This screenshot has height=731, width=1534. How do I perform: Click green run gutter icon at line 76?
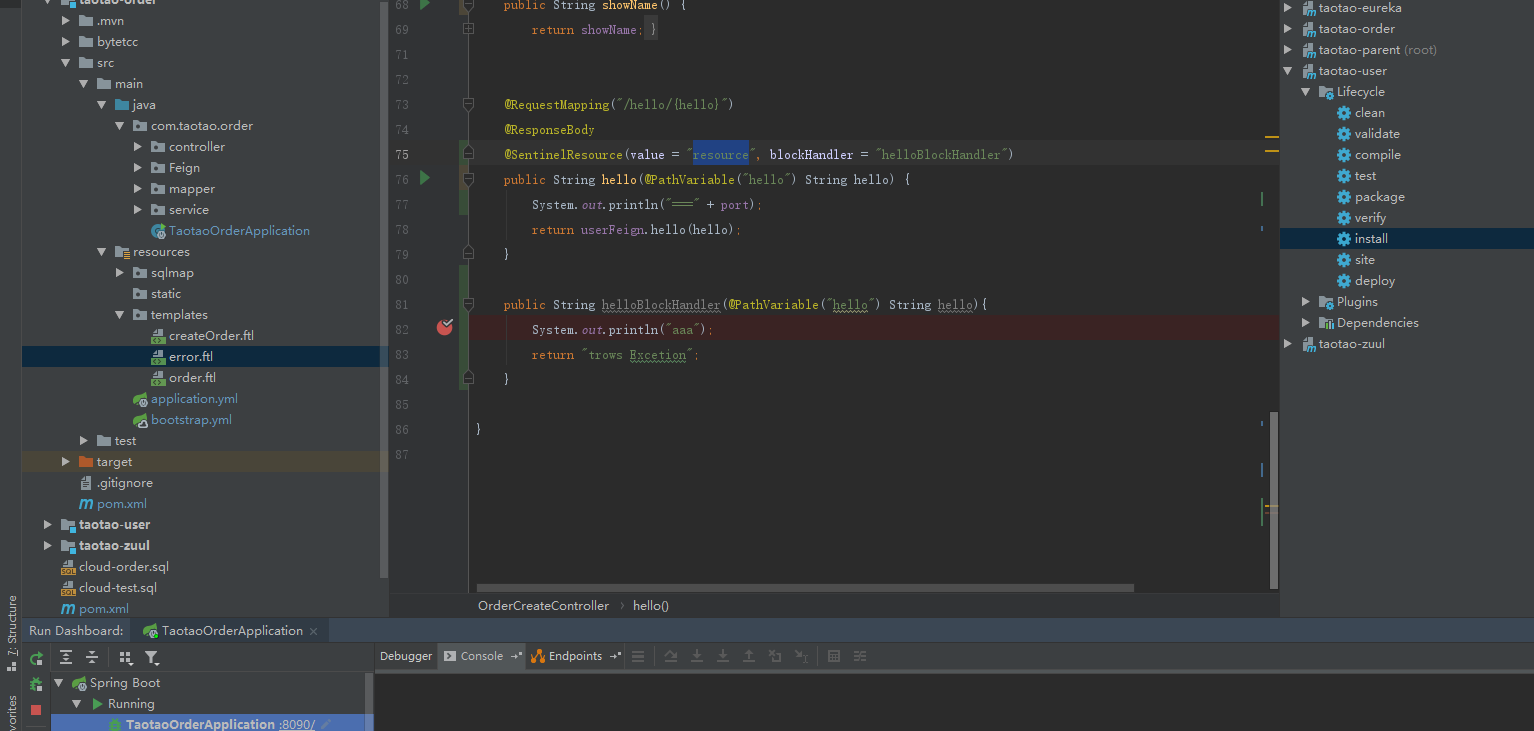click(425, 178)
